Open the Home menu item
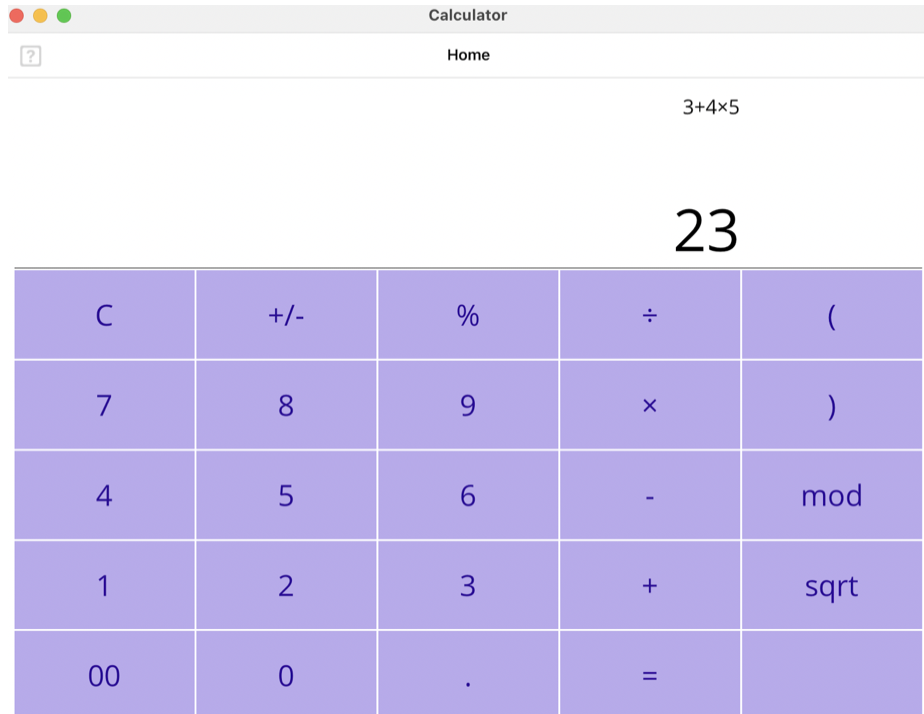The height and width of the screenshot is (714, 924). point(468,55)
